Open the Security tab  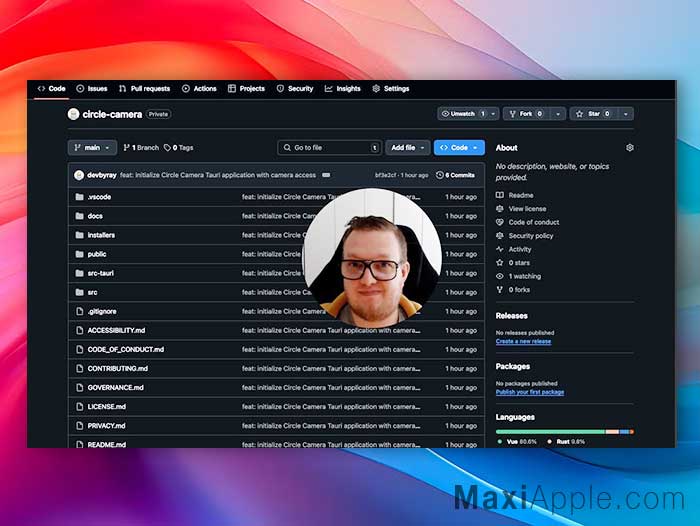click(295, 88)
